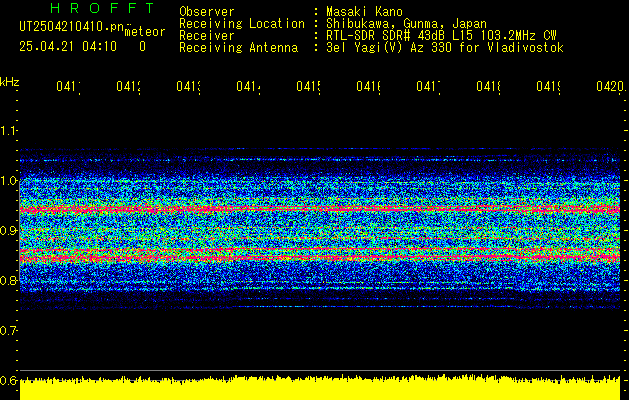Click the 0418 time axis marker
Image resolution: width=629 pixels, height=400 pixels.
(x=488, y=86)
